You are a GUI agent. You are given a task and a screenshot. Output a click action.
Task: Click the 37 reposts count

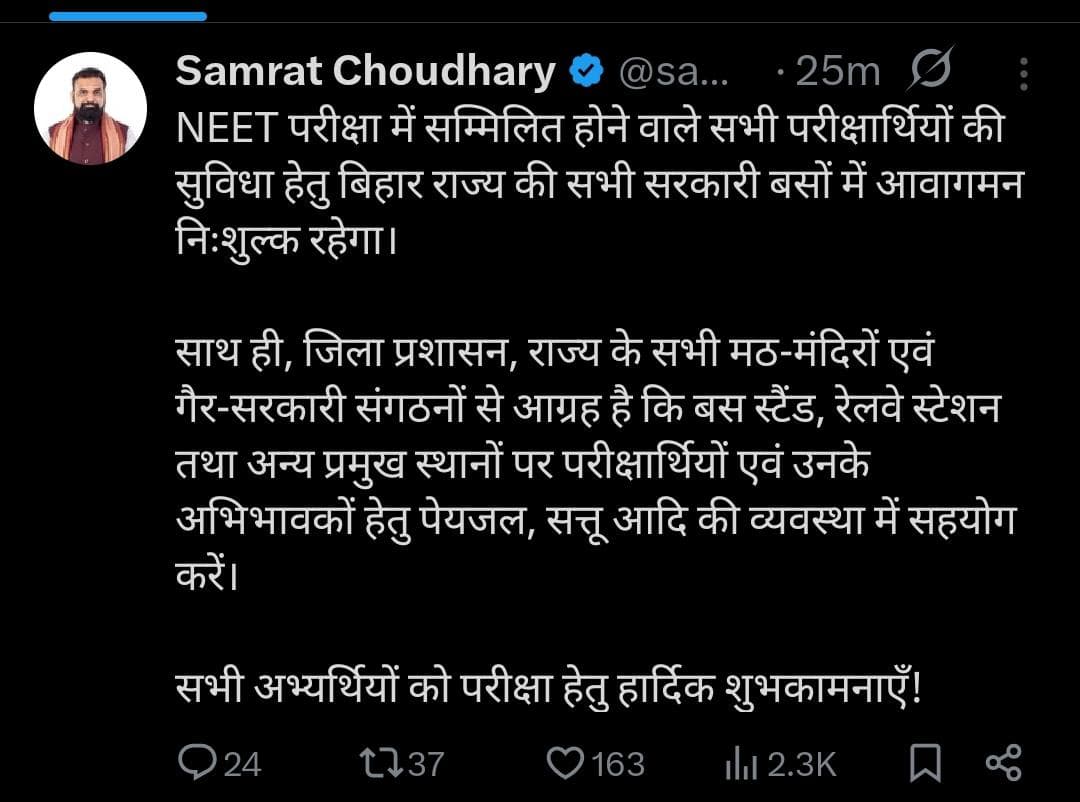[x=426, y=765]
